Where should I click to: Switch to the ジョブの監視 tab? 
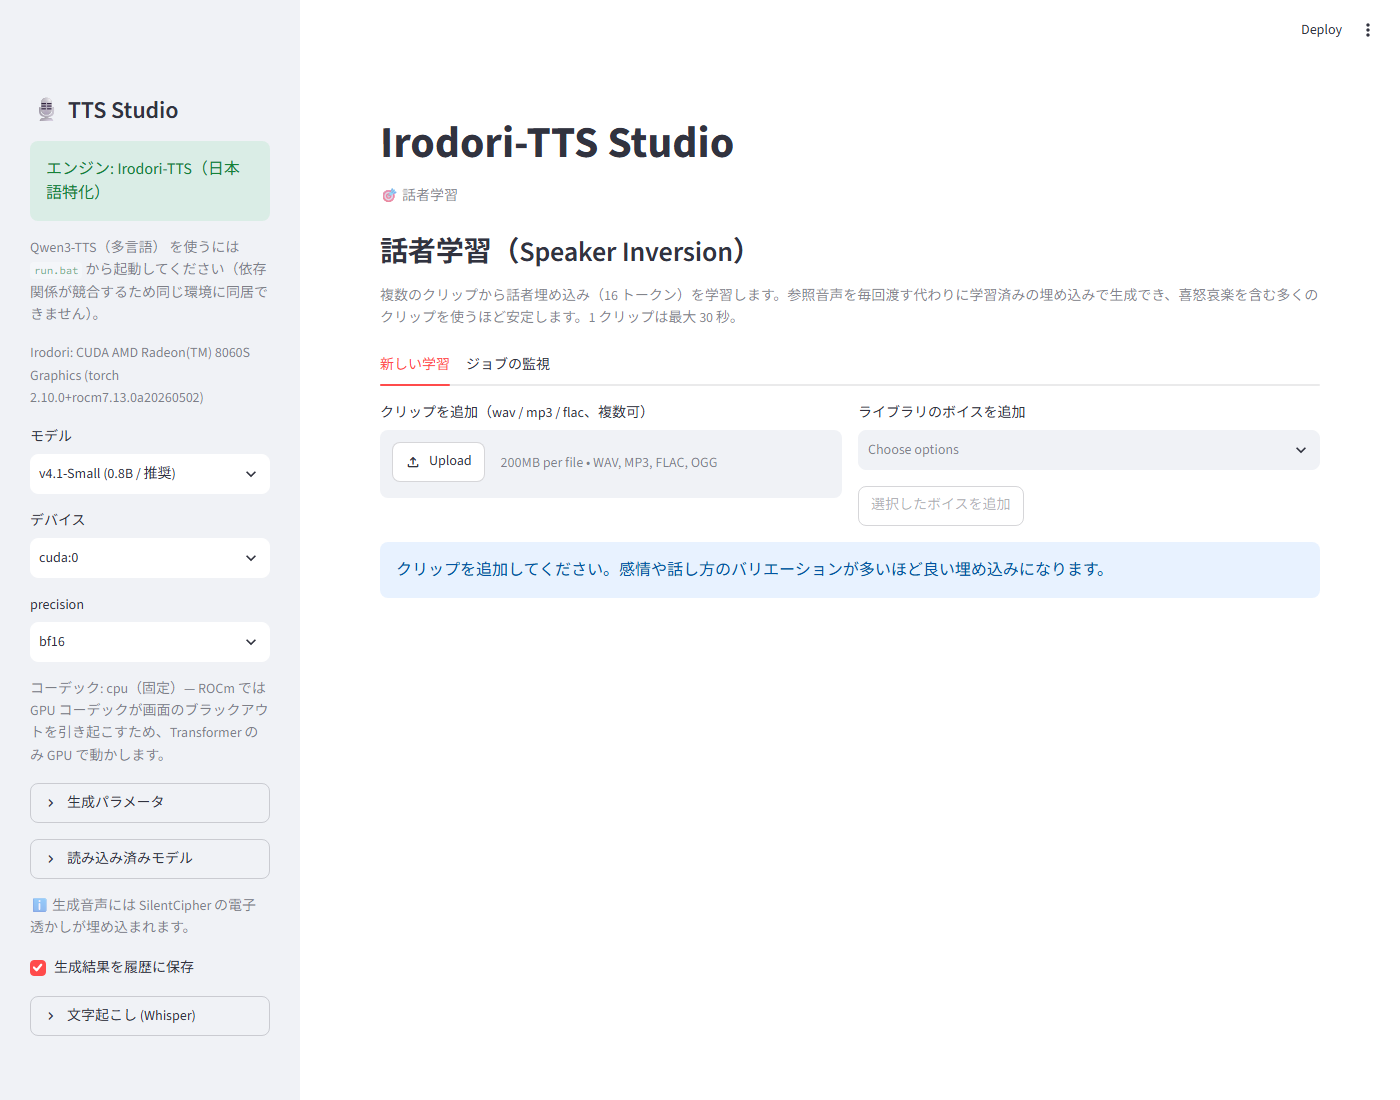point(508,364)
